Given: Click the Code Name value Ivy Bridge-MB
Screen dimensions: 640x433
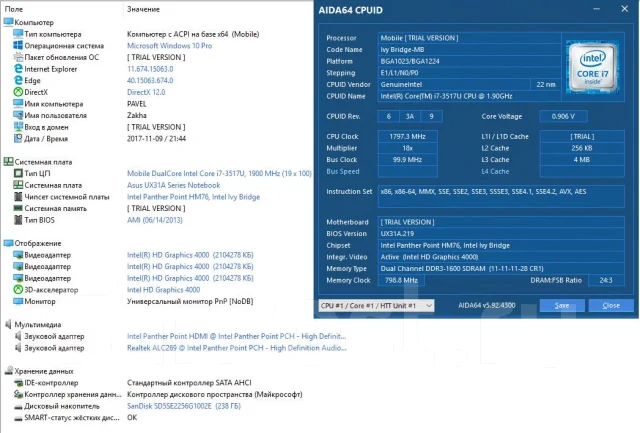Looking at the screenshot, I should click(x=469, y=49).
